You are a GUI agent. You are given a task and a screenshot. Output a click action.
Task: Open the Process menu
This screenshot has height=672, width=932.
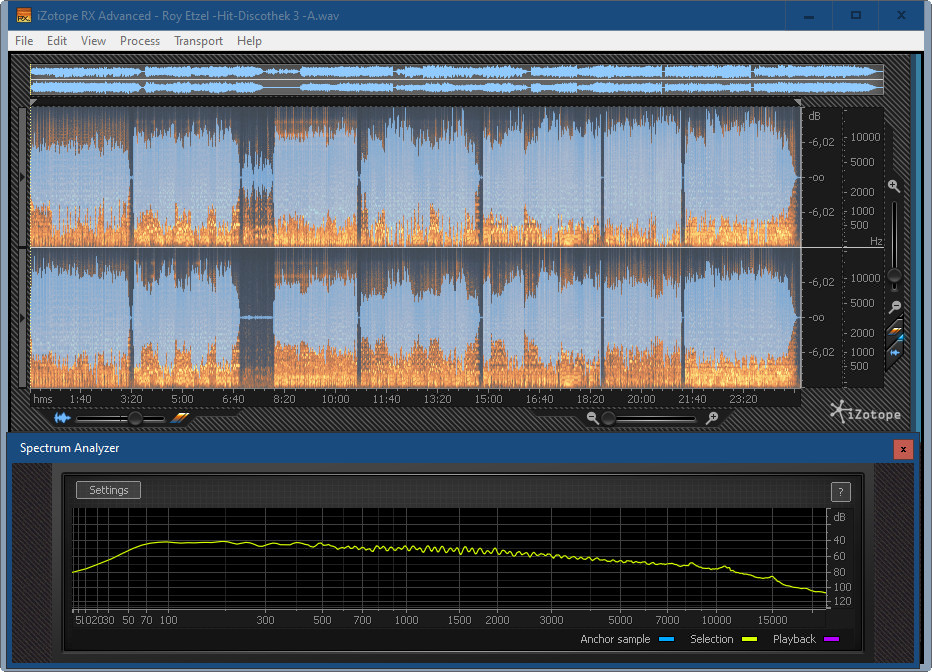point(140,41)
